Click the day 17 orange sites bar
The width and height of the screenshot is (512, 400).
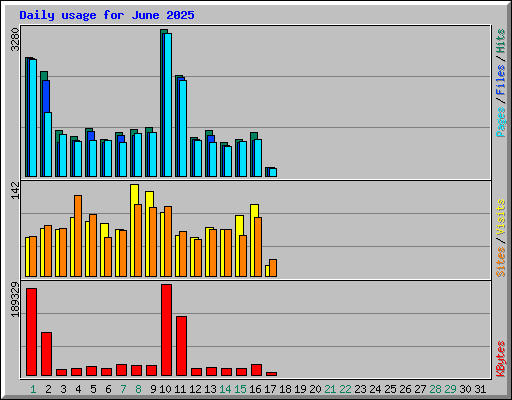pyautogui.click(x=273, y=268)
